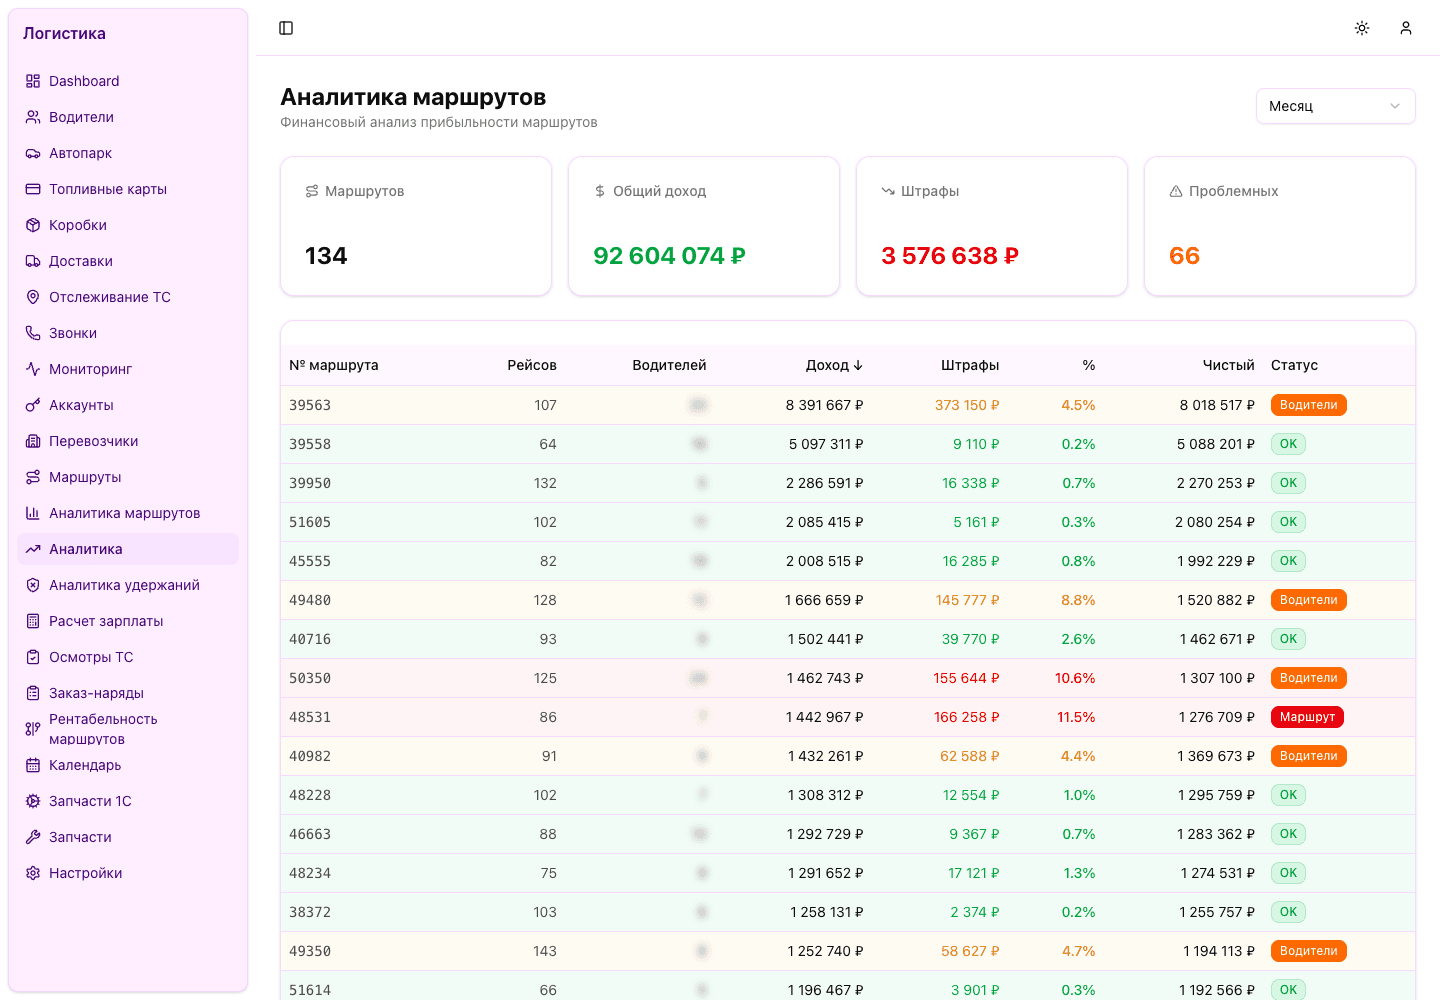Switch theme with the sun icon
1440x1000 pixels.
[1362, 28]
